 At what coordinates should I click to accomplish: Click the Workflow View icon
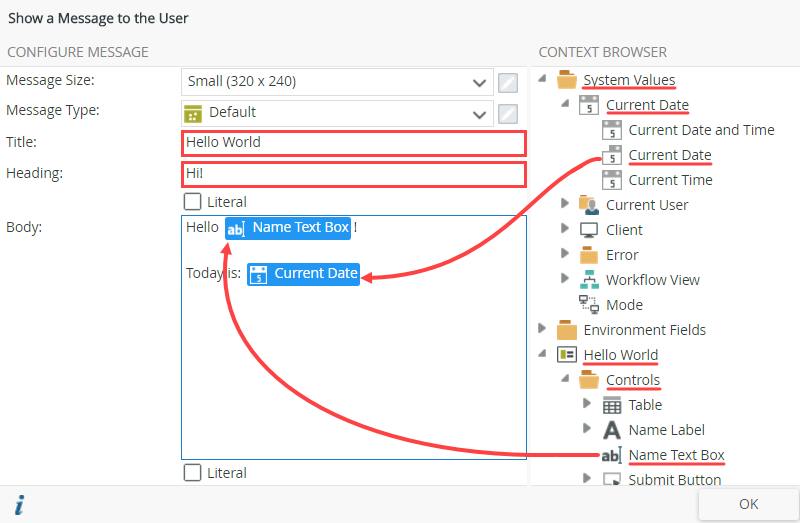590,280
